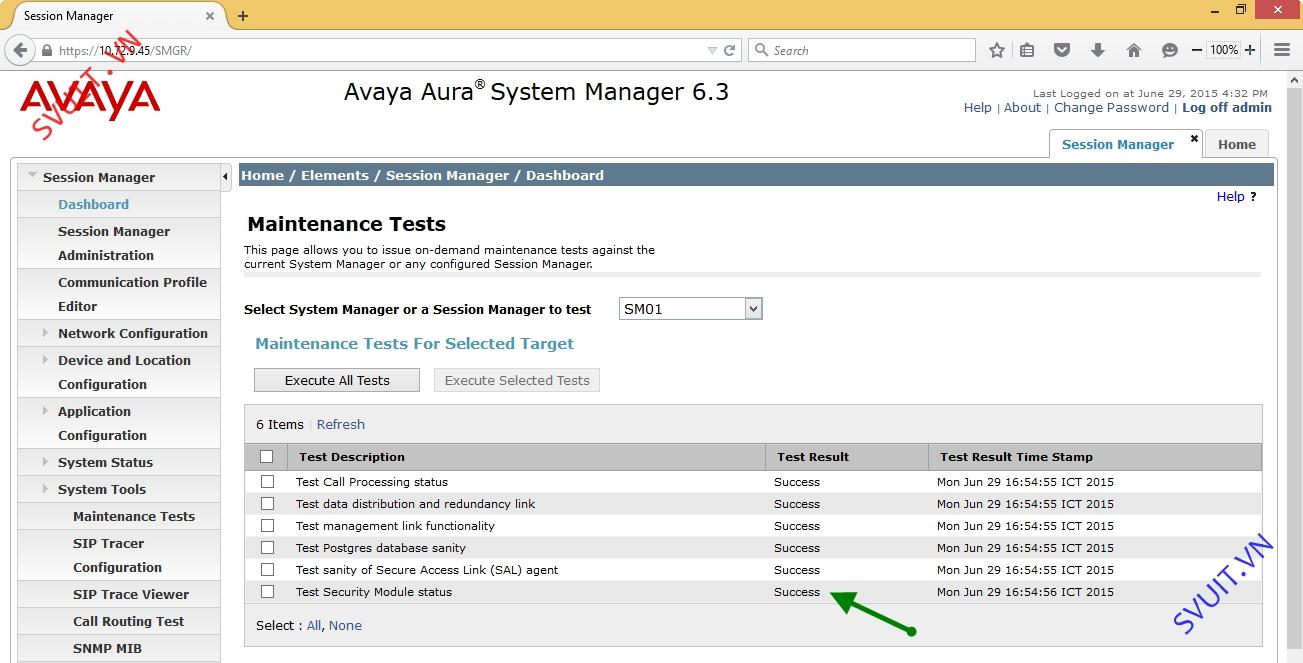1303x663 pixels.
Task: Close the Session Manager browser tab
Action: pyautogui.click(x=210, y=16)
